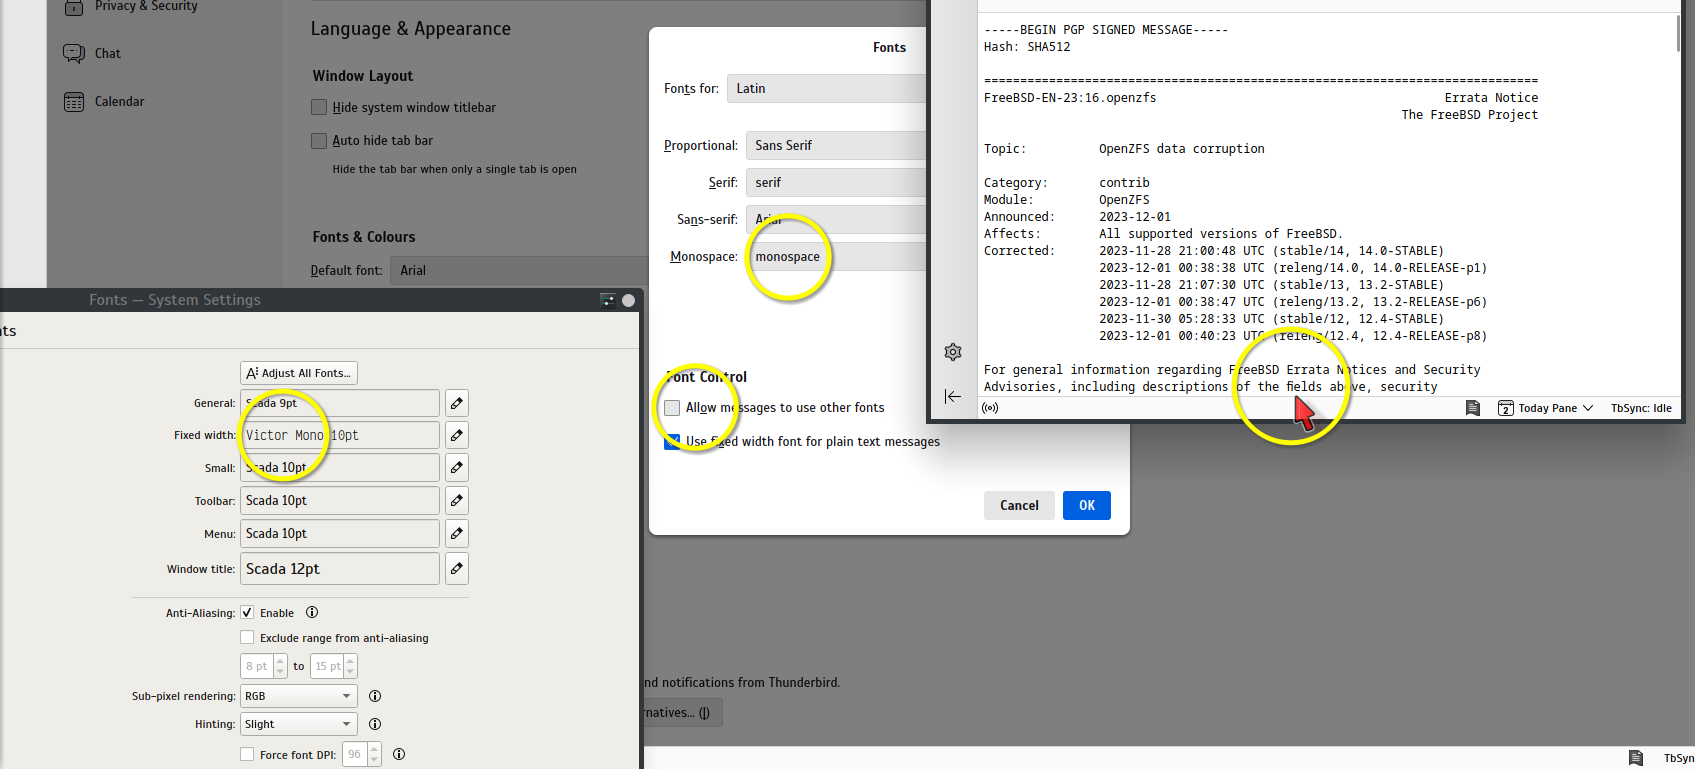
Task: Click OK in the Fonts dialog
Action: click(1086, 505)
